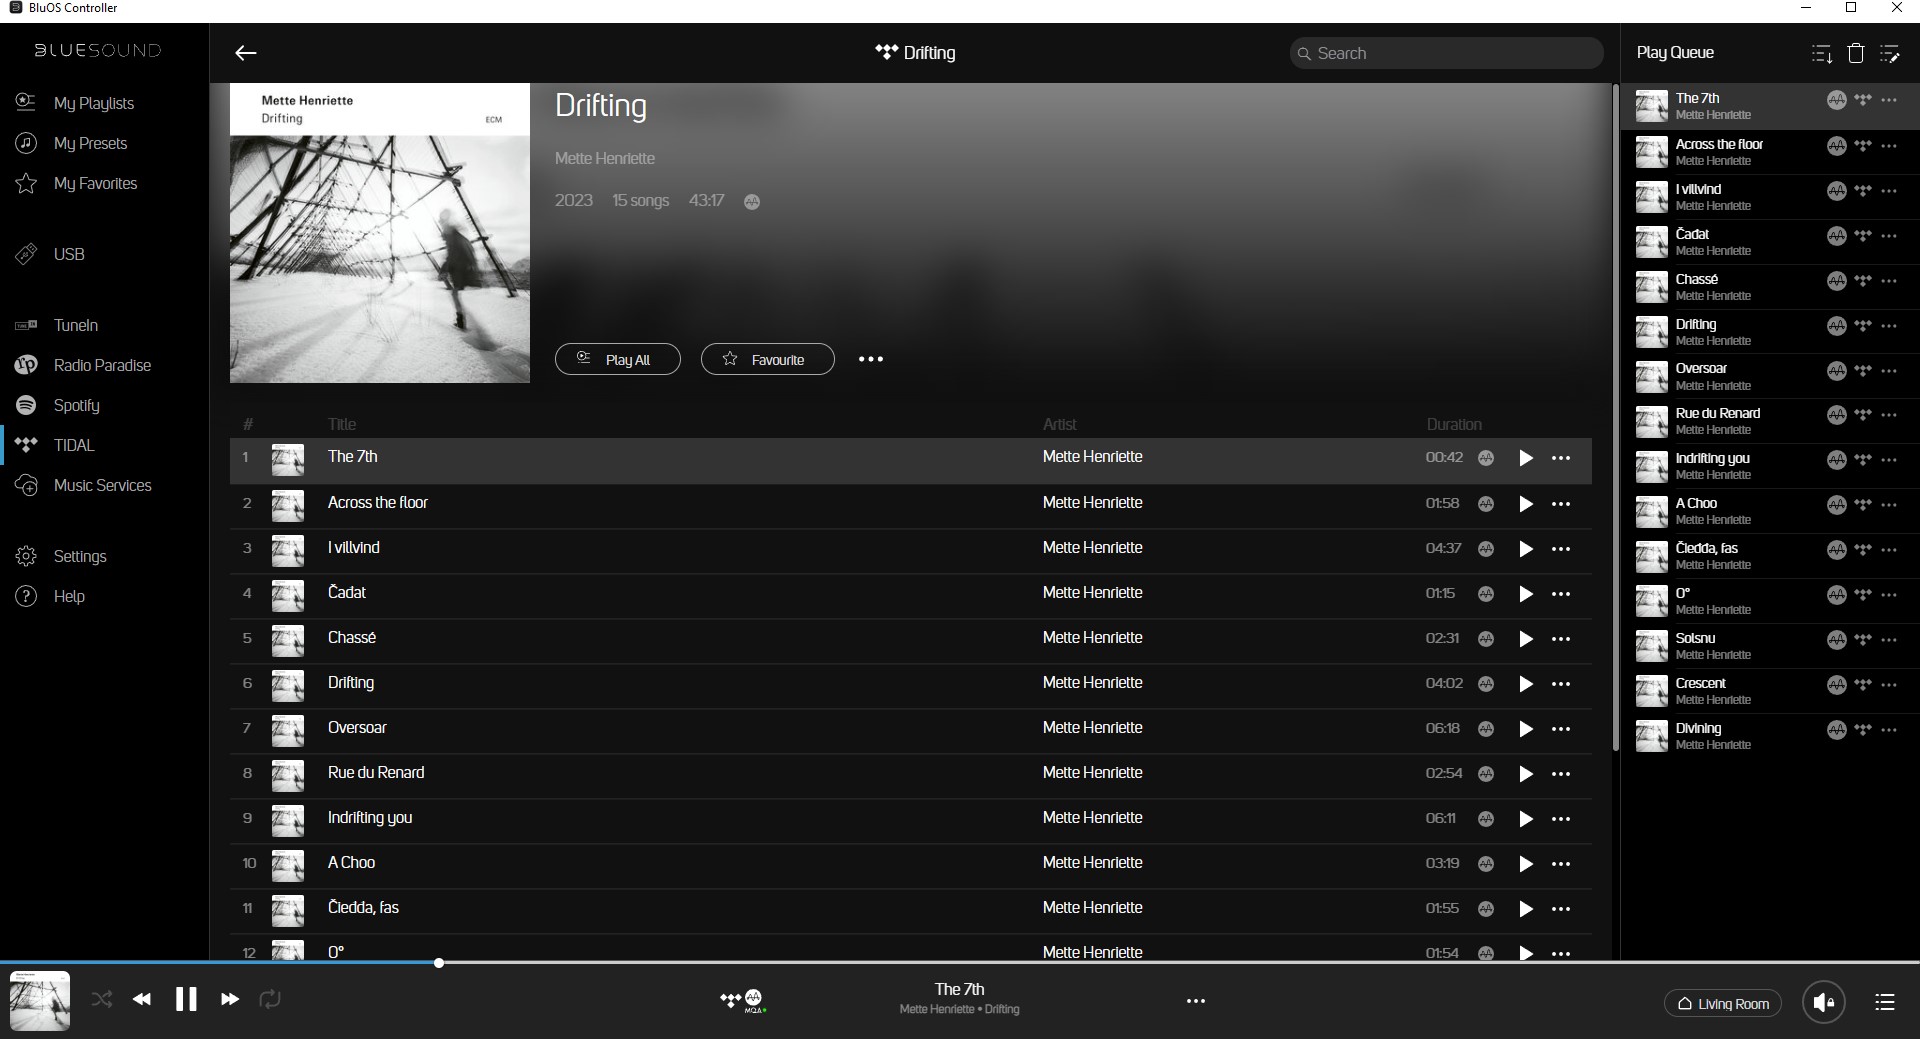The width and height of the screenshot is (1920, 1039).
Task: Open volume control button
Action: pyautogui.click(x=1824, y=1002)
